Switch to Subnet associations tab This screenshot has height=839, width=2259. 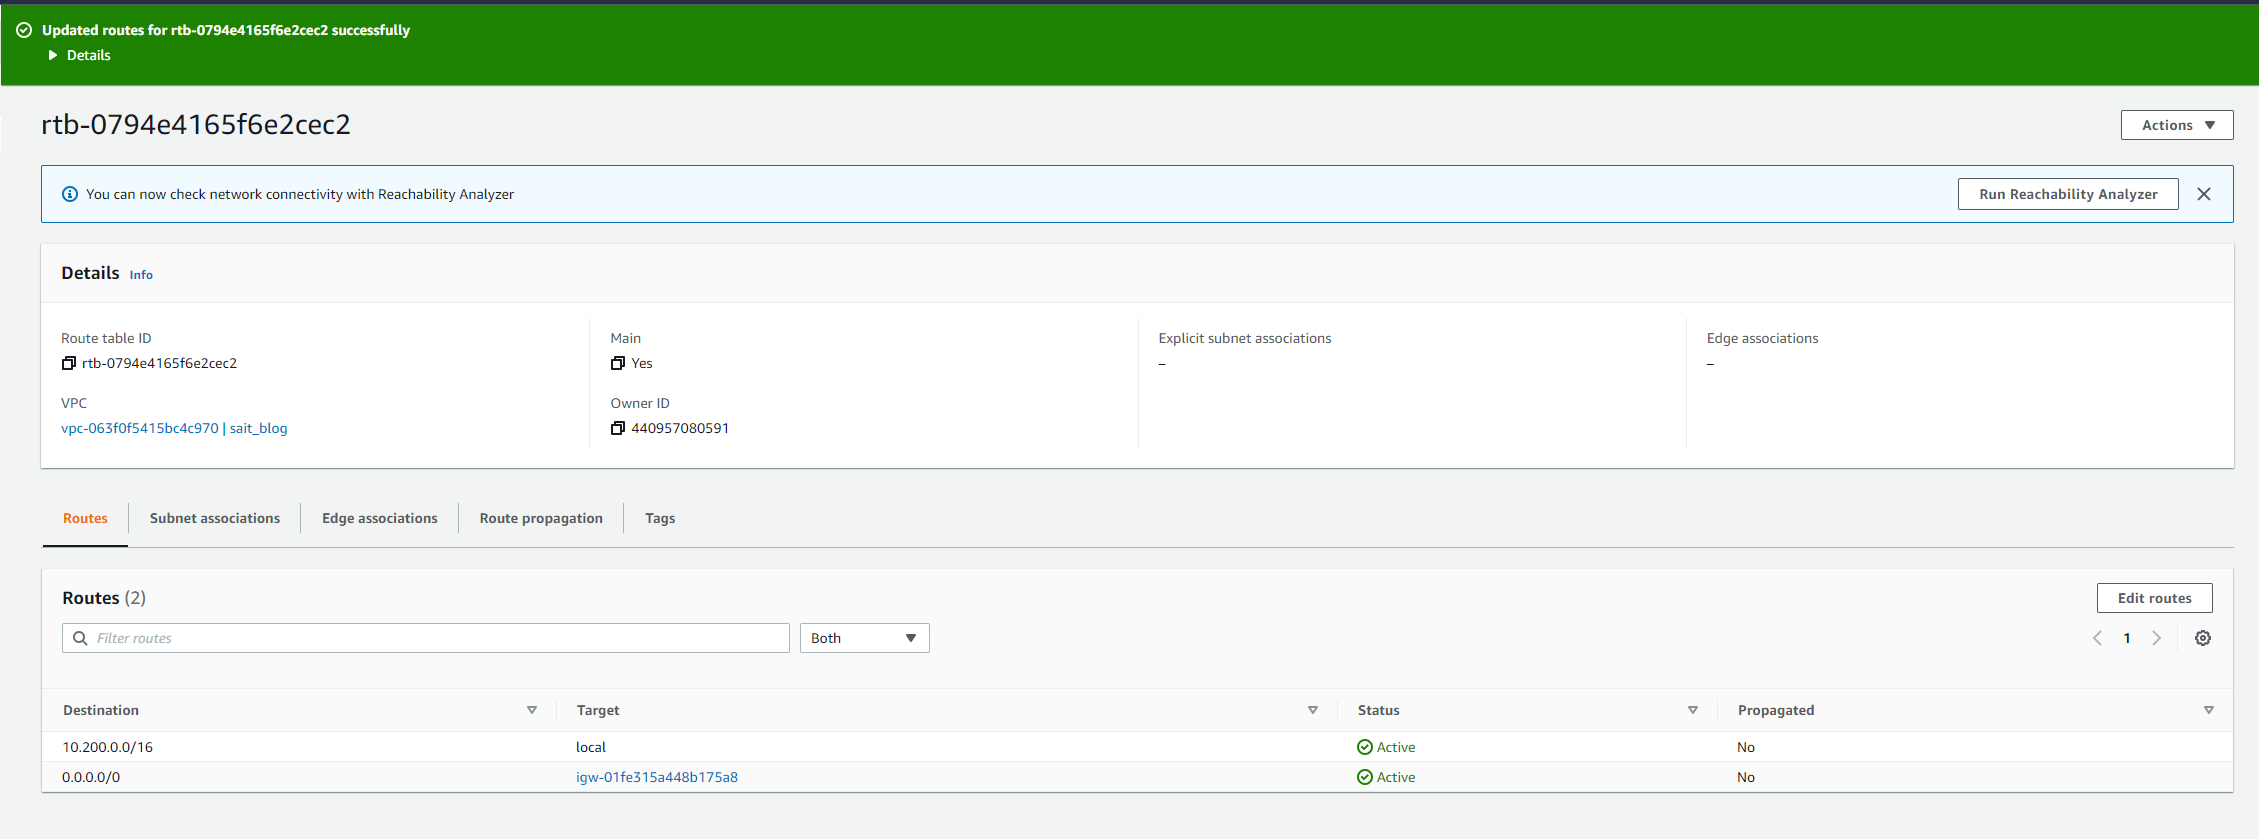pyautogui.click(x=215, y=518)
